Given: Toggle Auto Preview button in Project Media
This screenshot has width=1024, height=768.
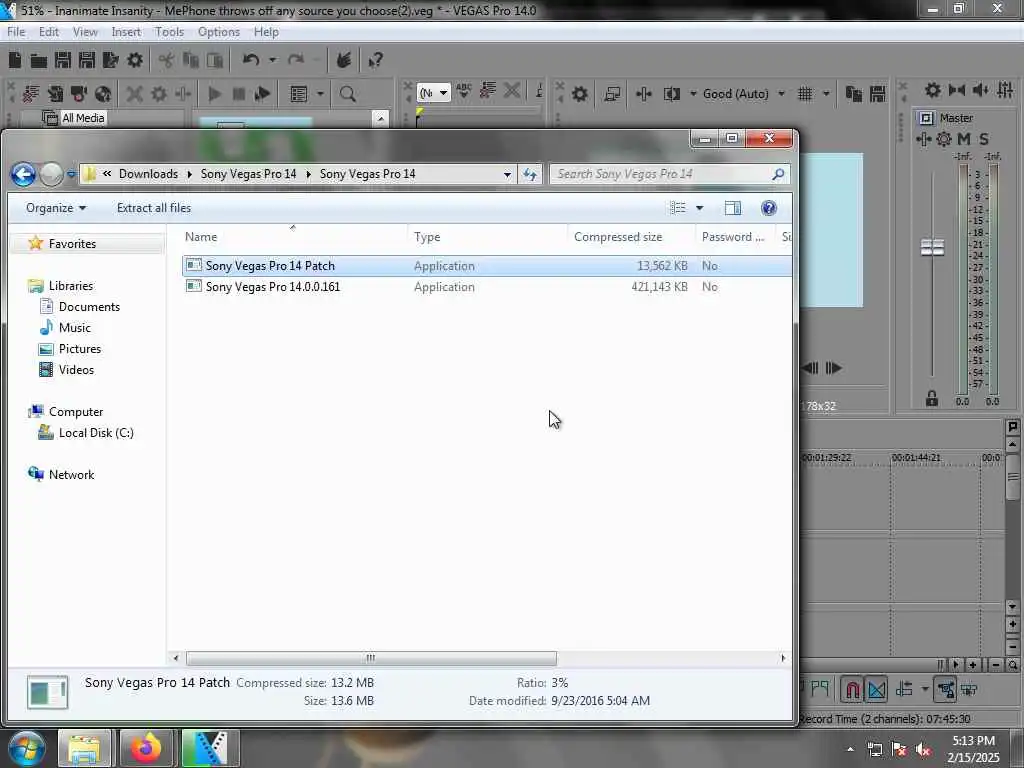Looking at the screenshot, I should pyautogui.click(x=263, y=93).
